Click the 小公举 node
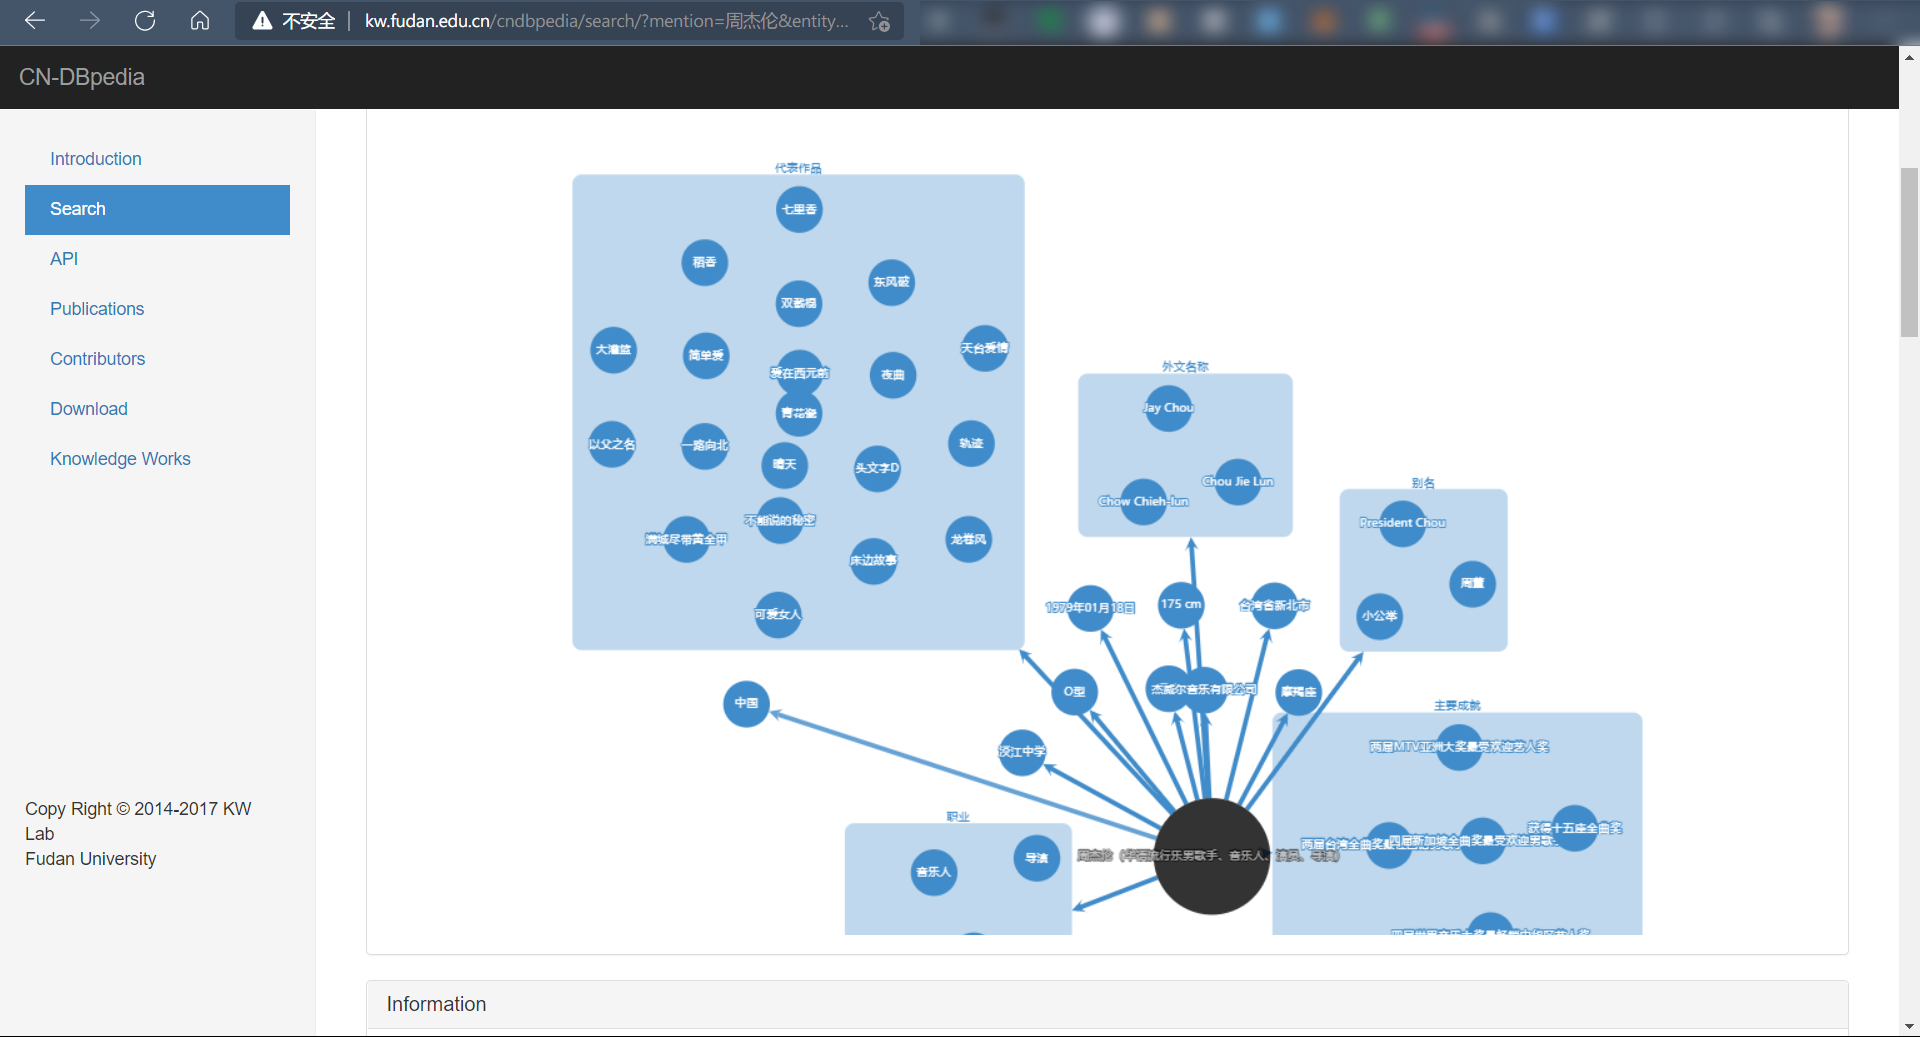 tap(1379, 616)
